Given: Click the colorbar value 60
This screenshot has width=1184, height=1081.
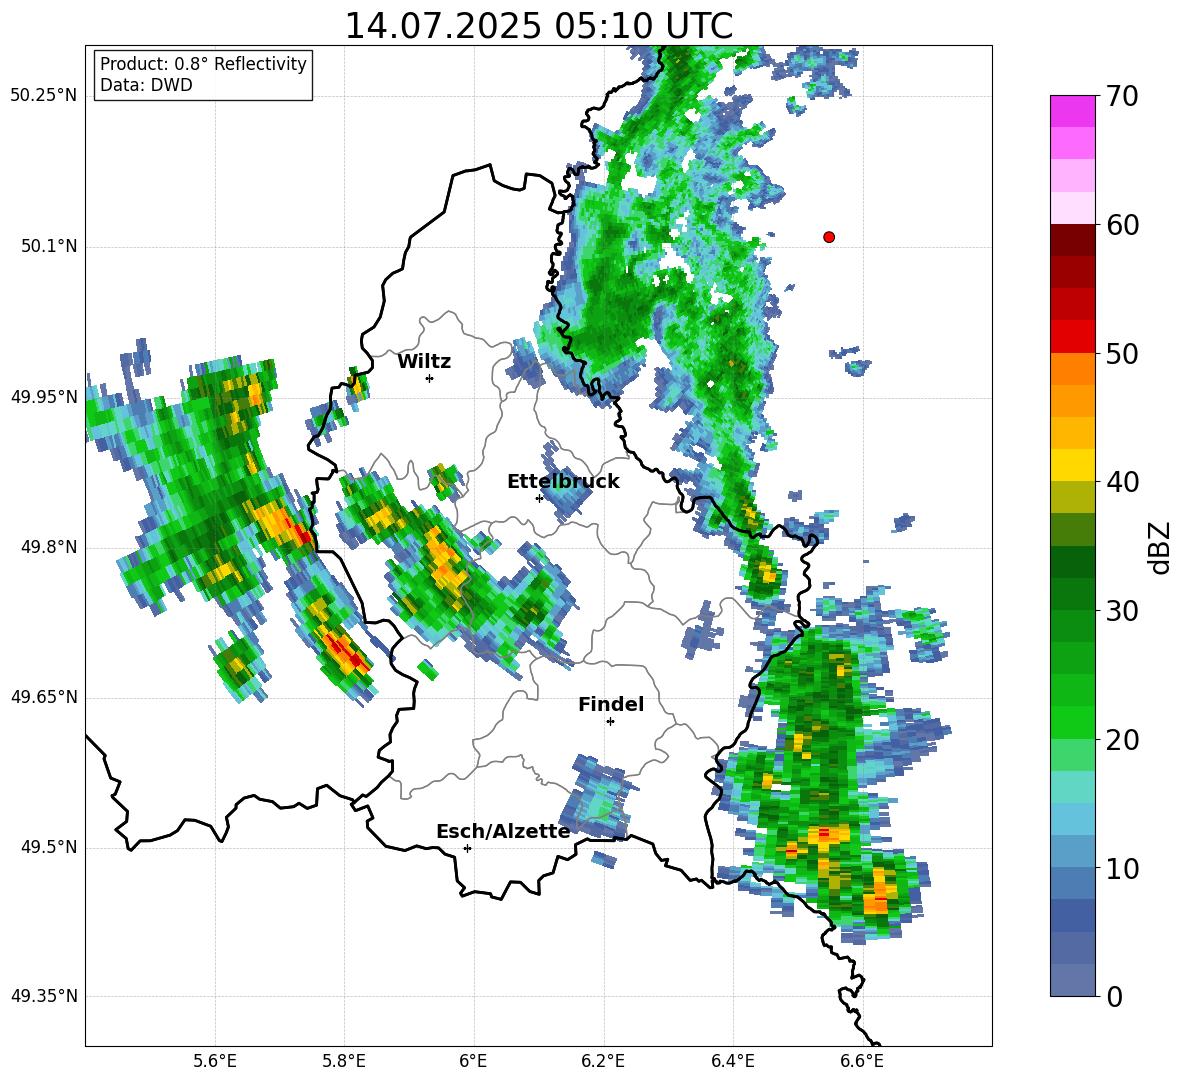Looking at the screenshot, I should tap(1122, 225).
